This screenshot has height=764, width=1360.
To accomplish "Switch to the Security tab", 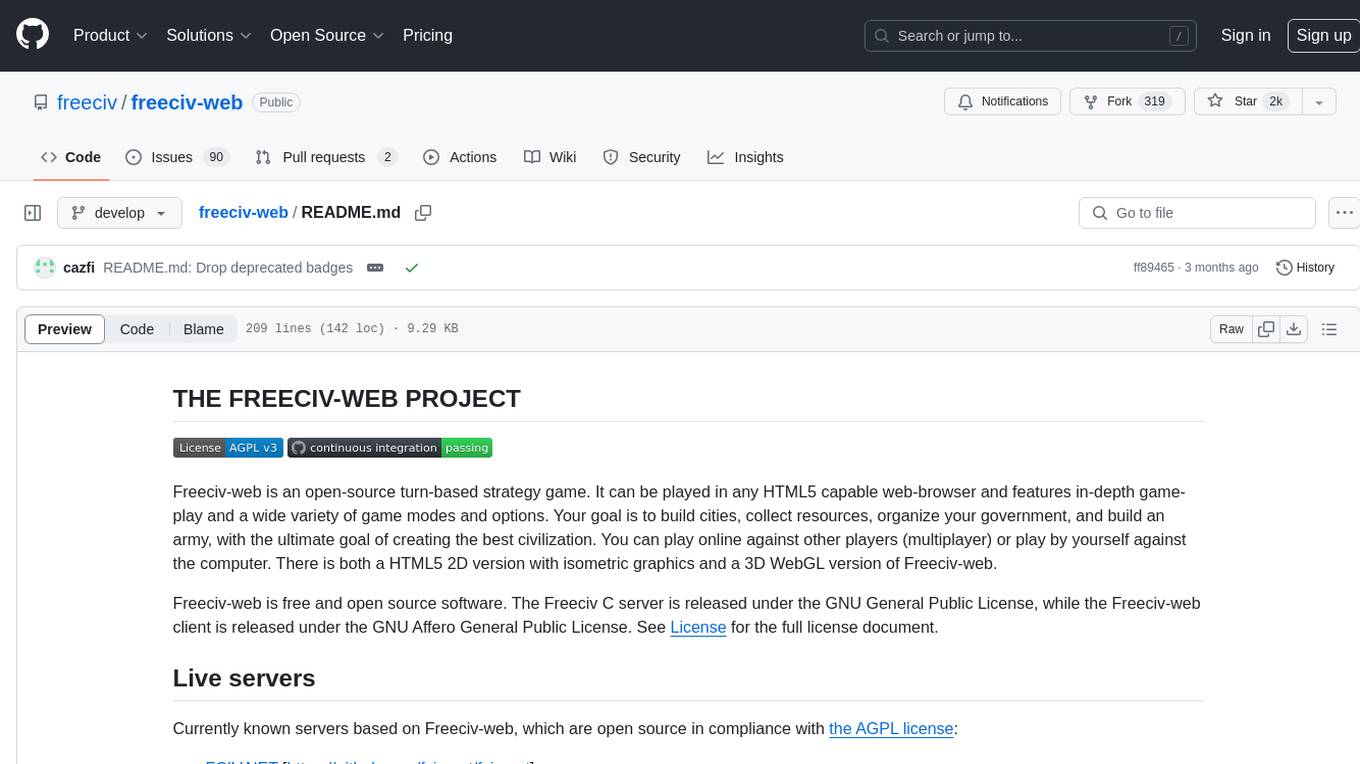I will (x=642, y=157).
